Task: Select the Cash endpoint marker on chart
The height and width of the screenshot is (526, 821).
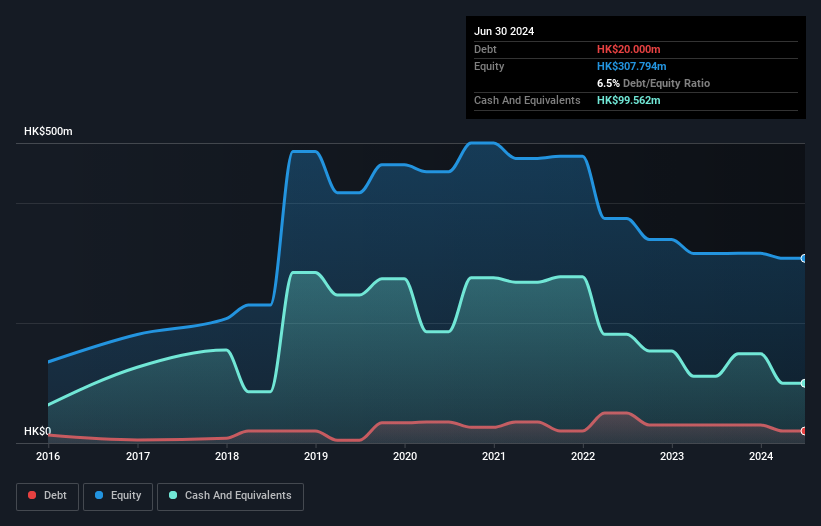Action: coord(804,384)
